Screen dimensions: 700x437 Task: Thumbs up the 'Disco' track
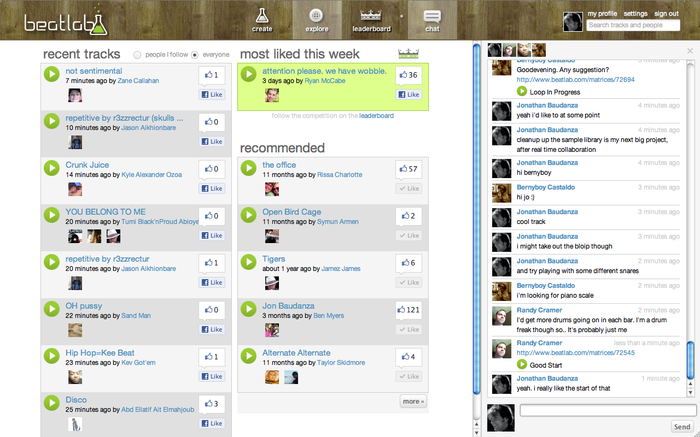(210, 404)
